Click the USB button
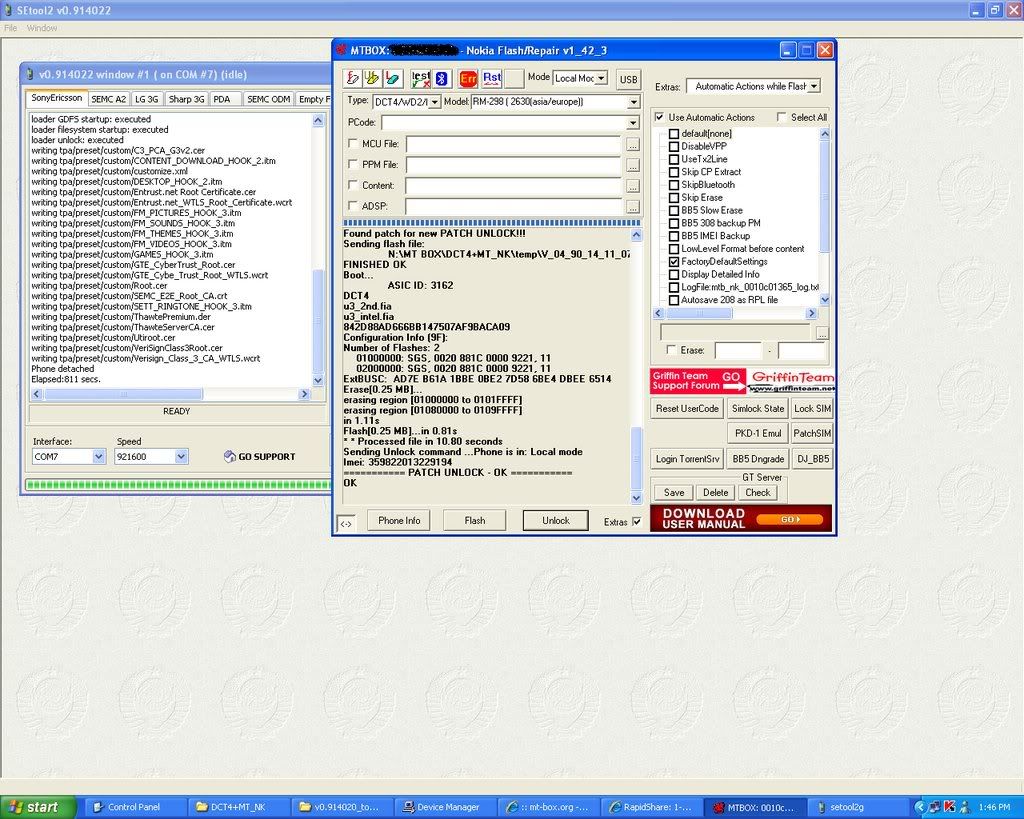 (628, 79)
